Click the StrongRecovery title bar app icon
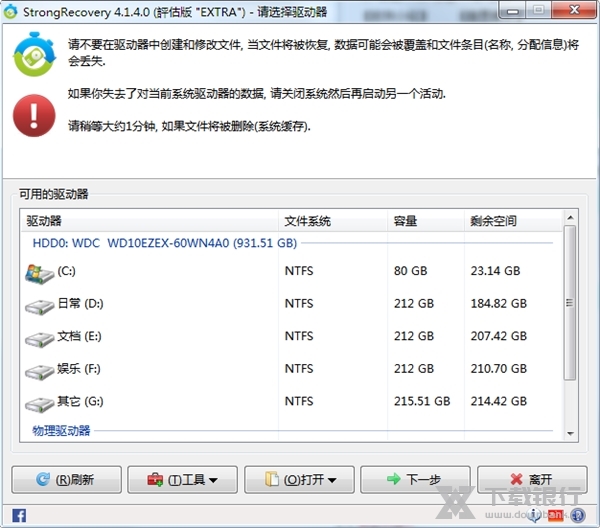 [10, 11]
